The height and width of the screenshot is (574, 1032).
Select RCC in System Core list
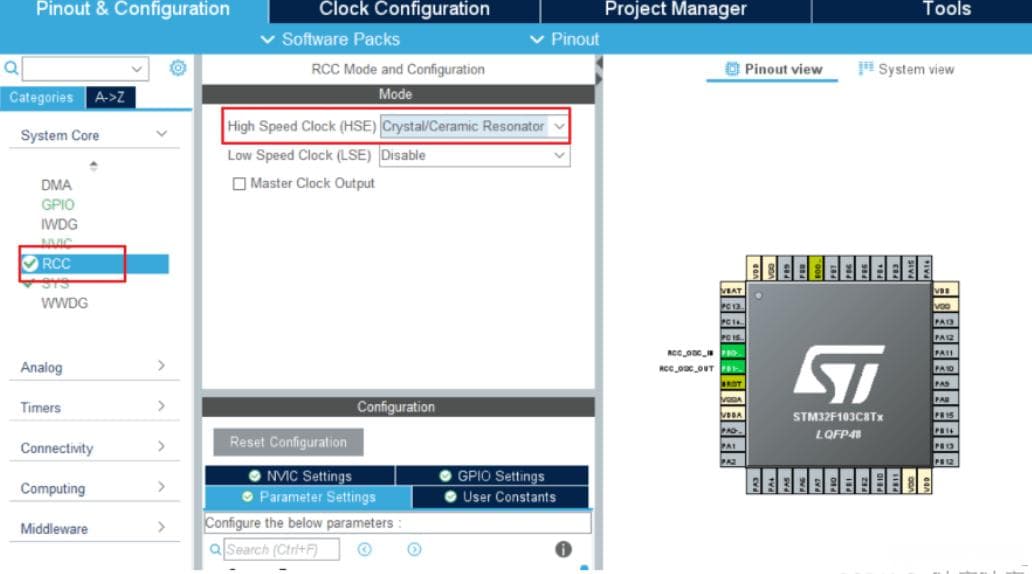[94, 264]
